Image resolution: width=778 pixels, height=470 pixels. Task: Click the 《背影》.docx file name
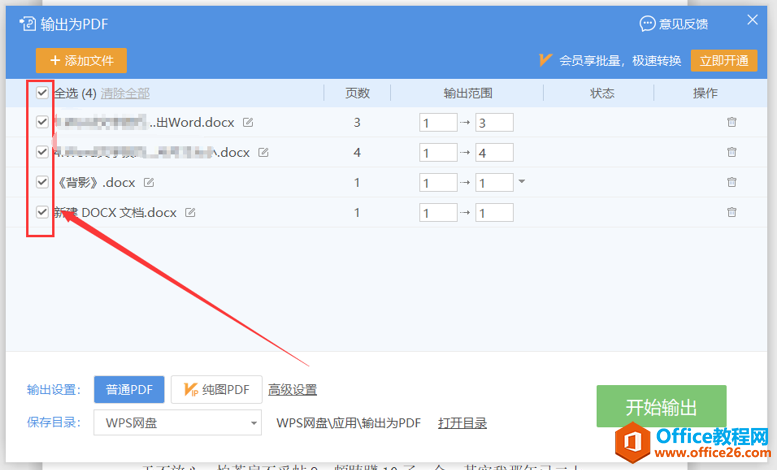(x=95, y=183)
